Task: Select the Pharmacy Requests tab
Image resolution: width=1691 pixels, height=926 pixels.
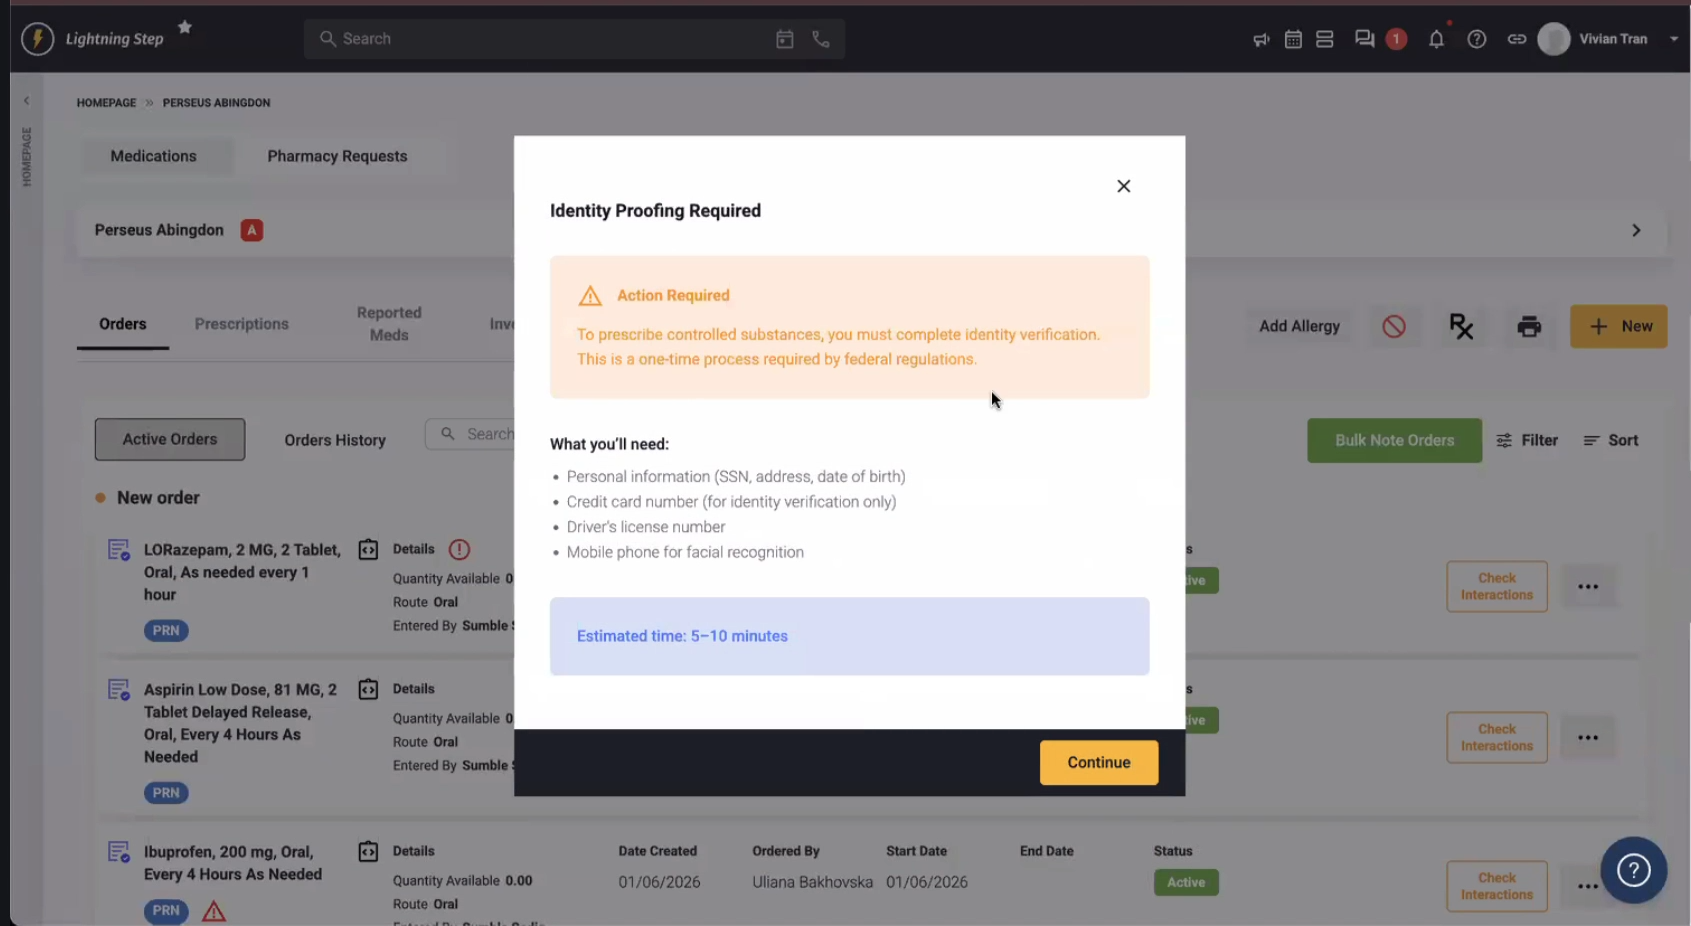Action: coord(337,156)
